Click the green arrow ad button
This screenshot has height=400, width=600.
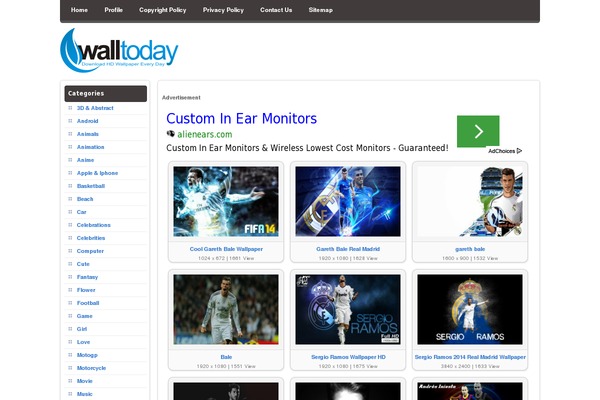(x=478, y=131)
